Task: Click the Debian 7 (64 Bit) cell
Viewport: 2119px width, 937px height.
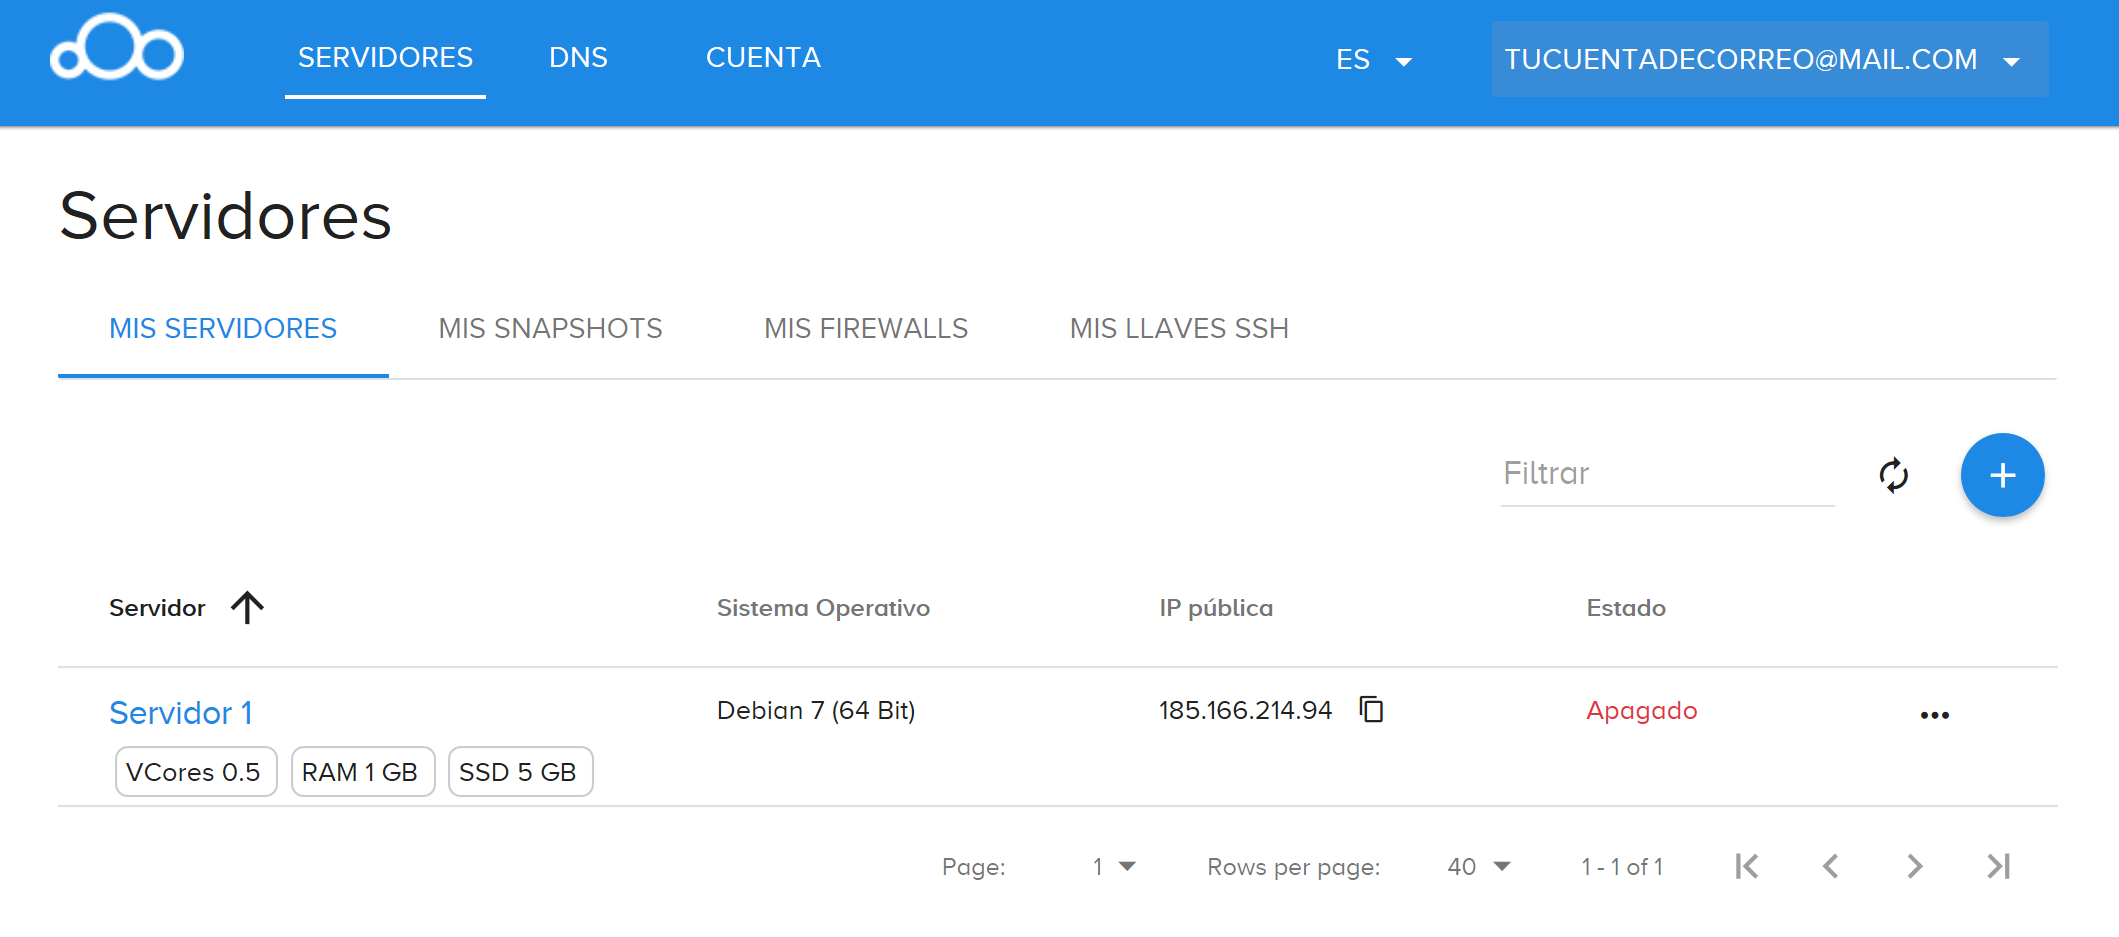Action: tap(816, 711)
